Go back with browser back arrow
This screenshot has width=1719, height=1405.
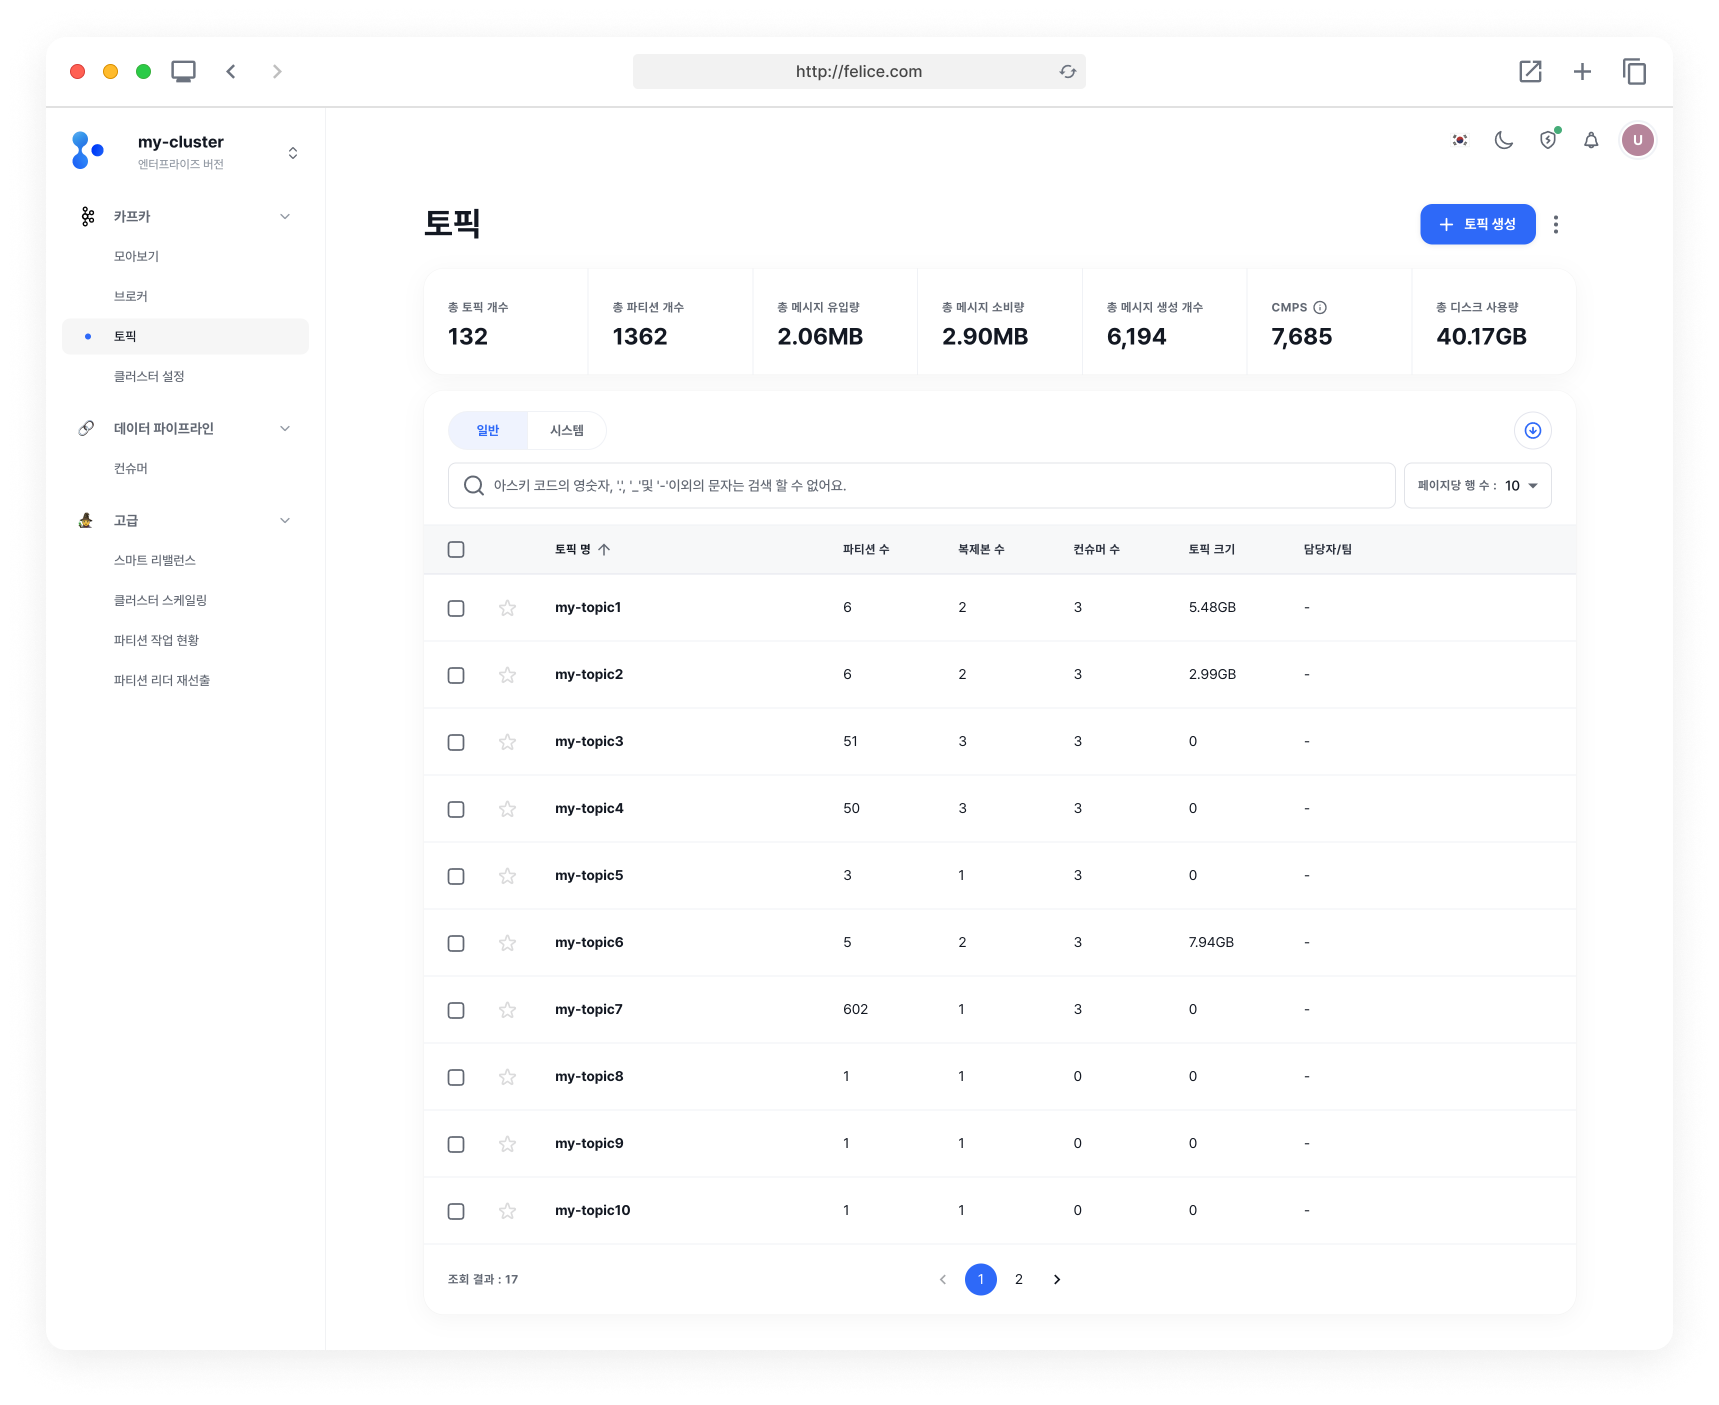click(231, 71)
